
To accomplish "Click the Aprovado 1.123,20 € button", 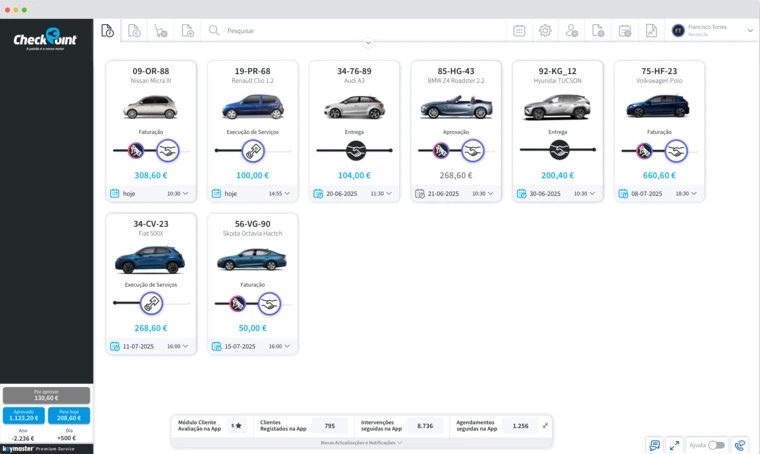I will [24, 415].
